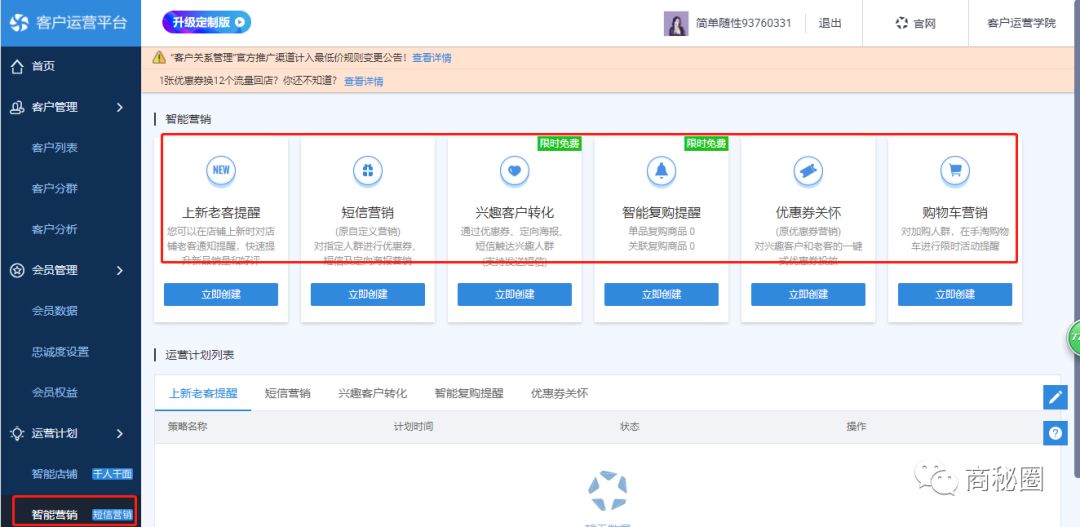This screenshot has height=527, width=1080.
Task: Click the ticket icon for 优惠券关怀
Action: pos(808,170)
